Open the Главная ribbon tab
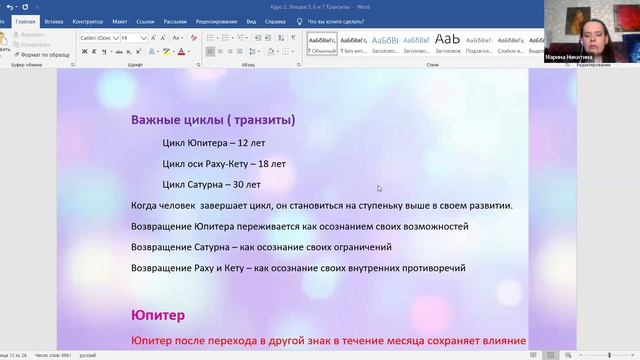This screenshot has height=360, width=640. [x=25, y=22]
